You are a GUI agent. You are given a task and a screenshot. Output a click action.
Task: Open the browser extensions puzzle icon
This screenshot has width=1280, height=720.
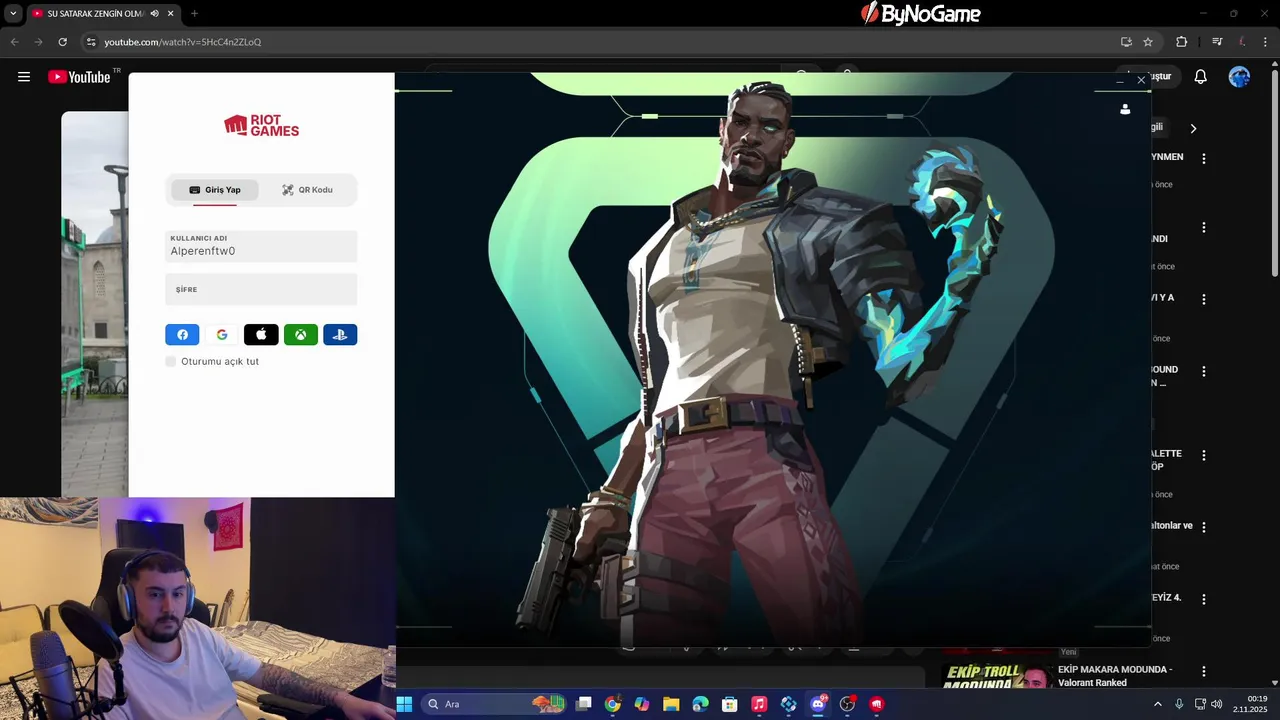tap(1181, 42)
